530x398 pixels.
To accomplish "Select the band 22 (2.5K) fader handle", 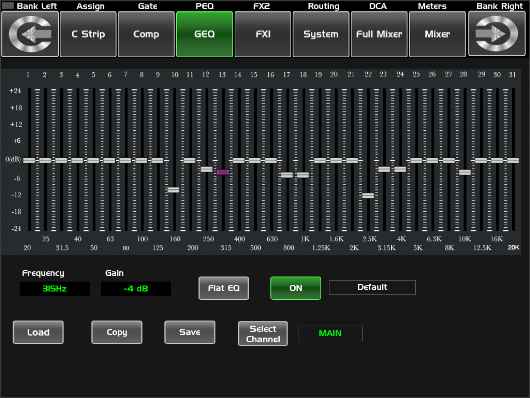I will [x=368, y=195].
